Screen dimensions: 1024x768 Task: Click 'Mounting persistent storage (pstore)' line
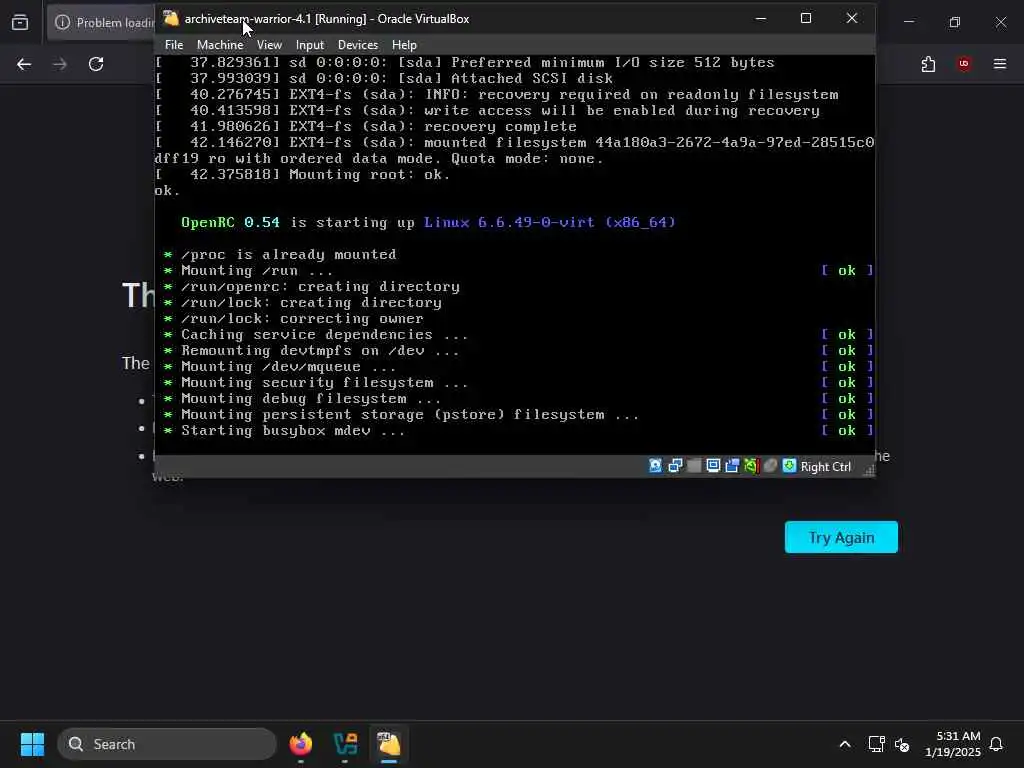[410, 415]
